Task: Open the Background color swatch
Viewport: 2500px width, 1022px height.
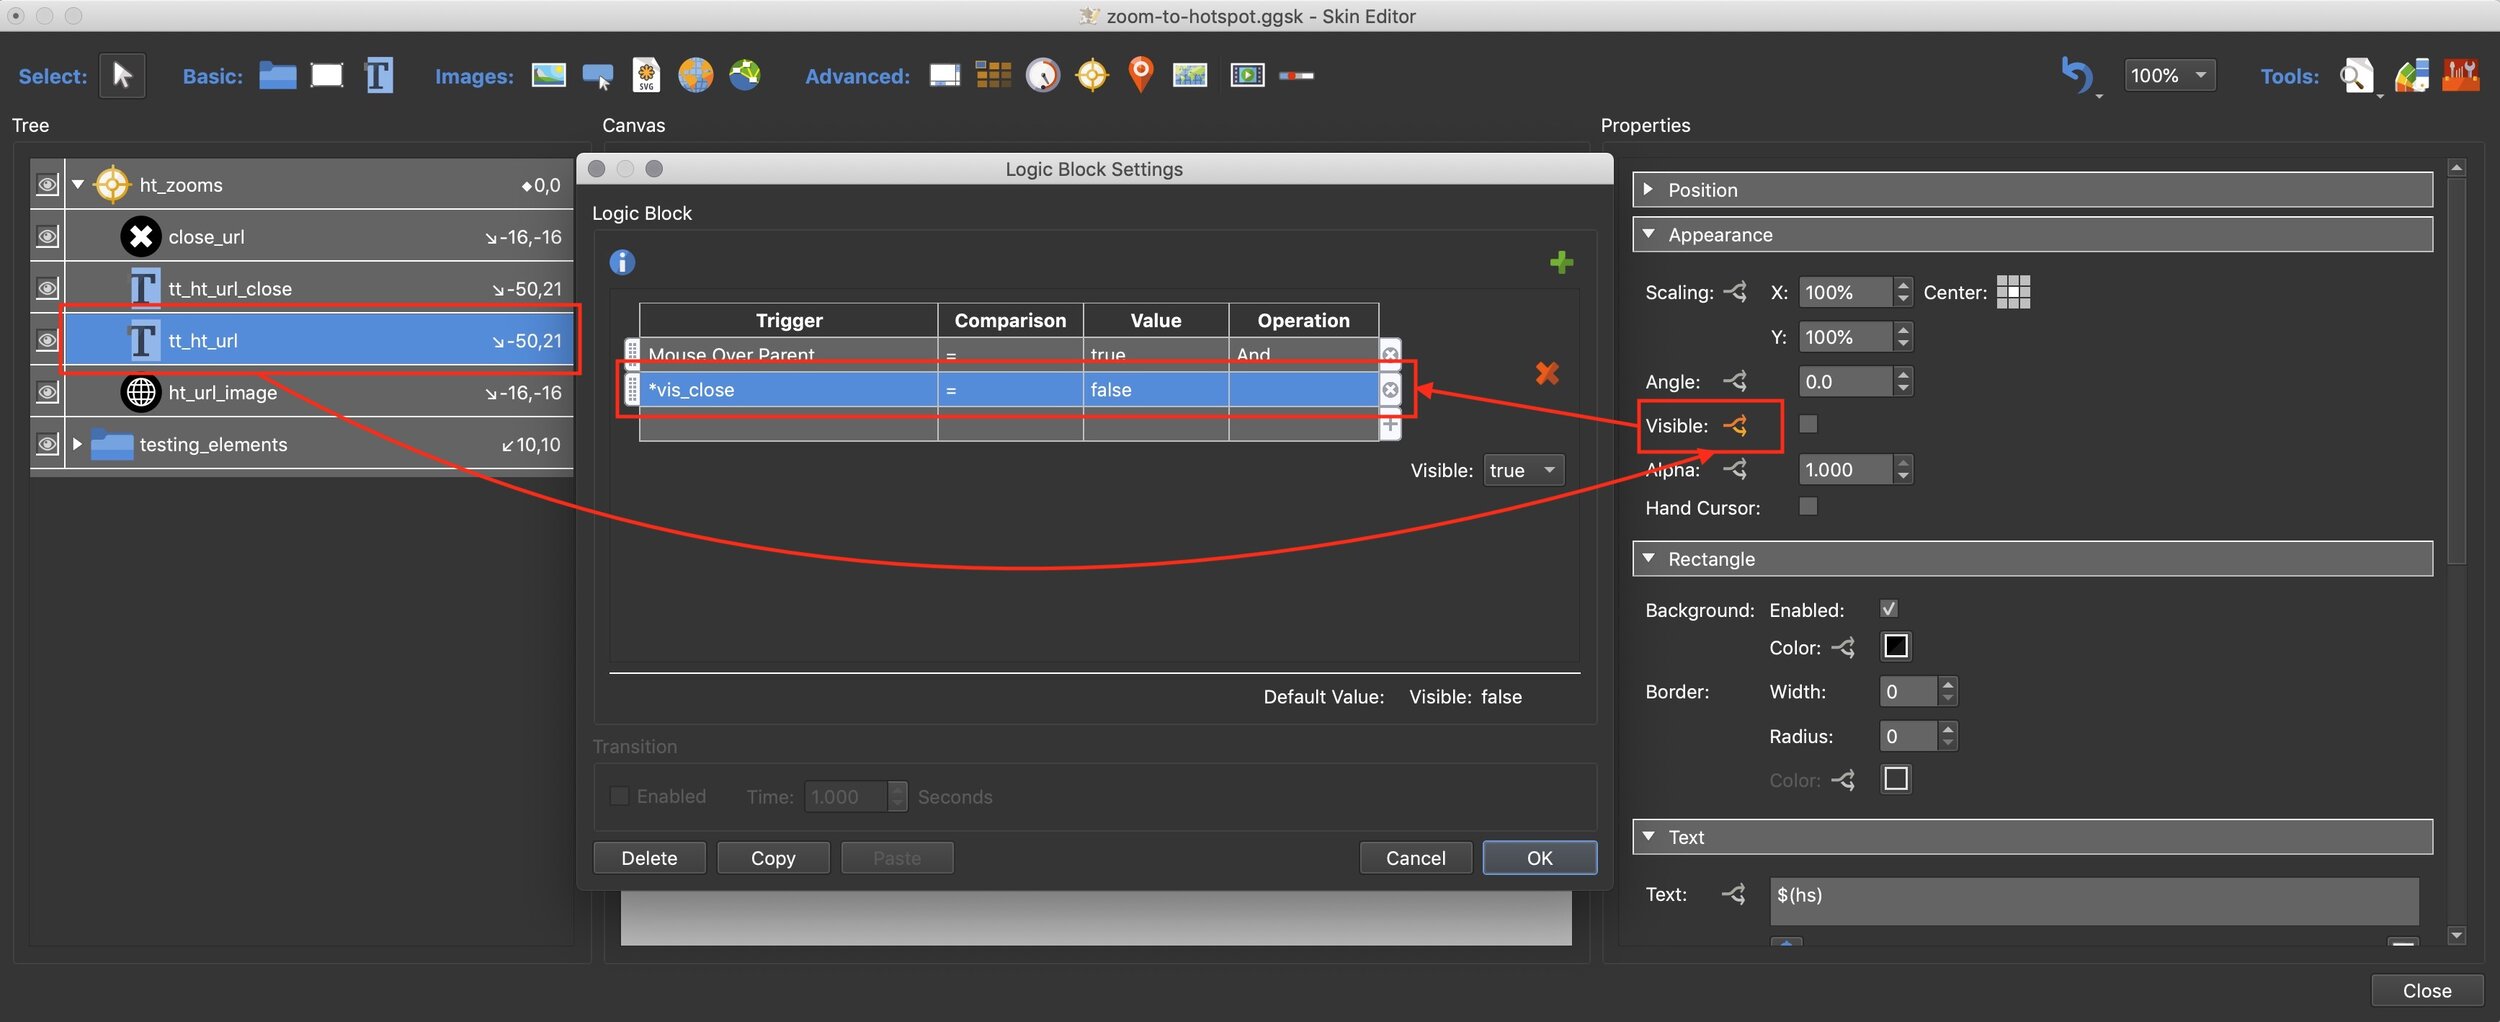Action: [x=1895, y=647]
